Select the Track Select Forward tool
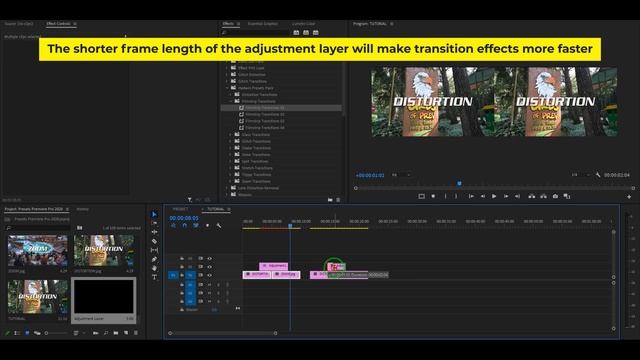The image size is (640, 360). pos(154,223)
